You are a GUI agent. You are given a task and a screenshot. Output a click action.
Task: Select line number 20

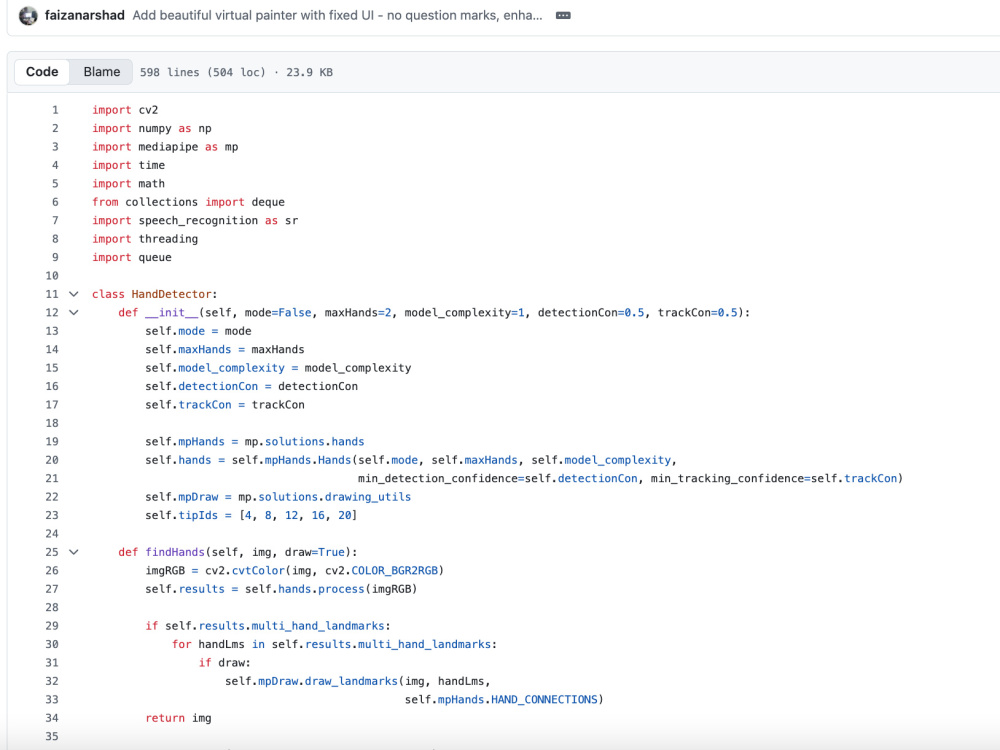(x=52, y=460)
